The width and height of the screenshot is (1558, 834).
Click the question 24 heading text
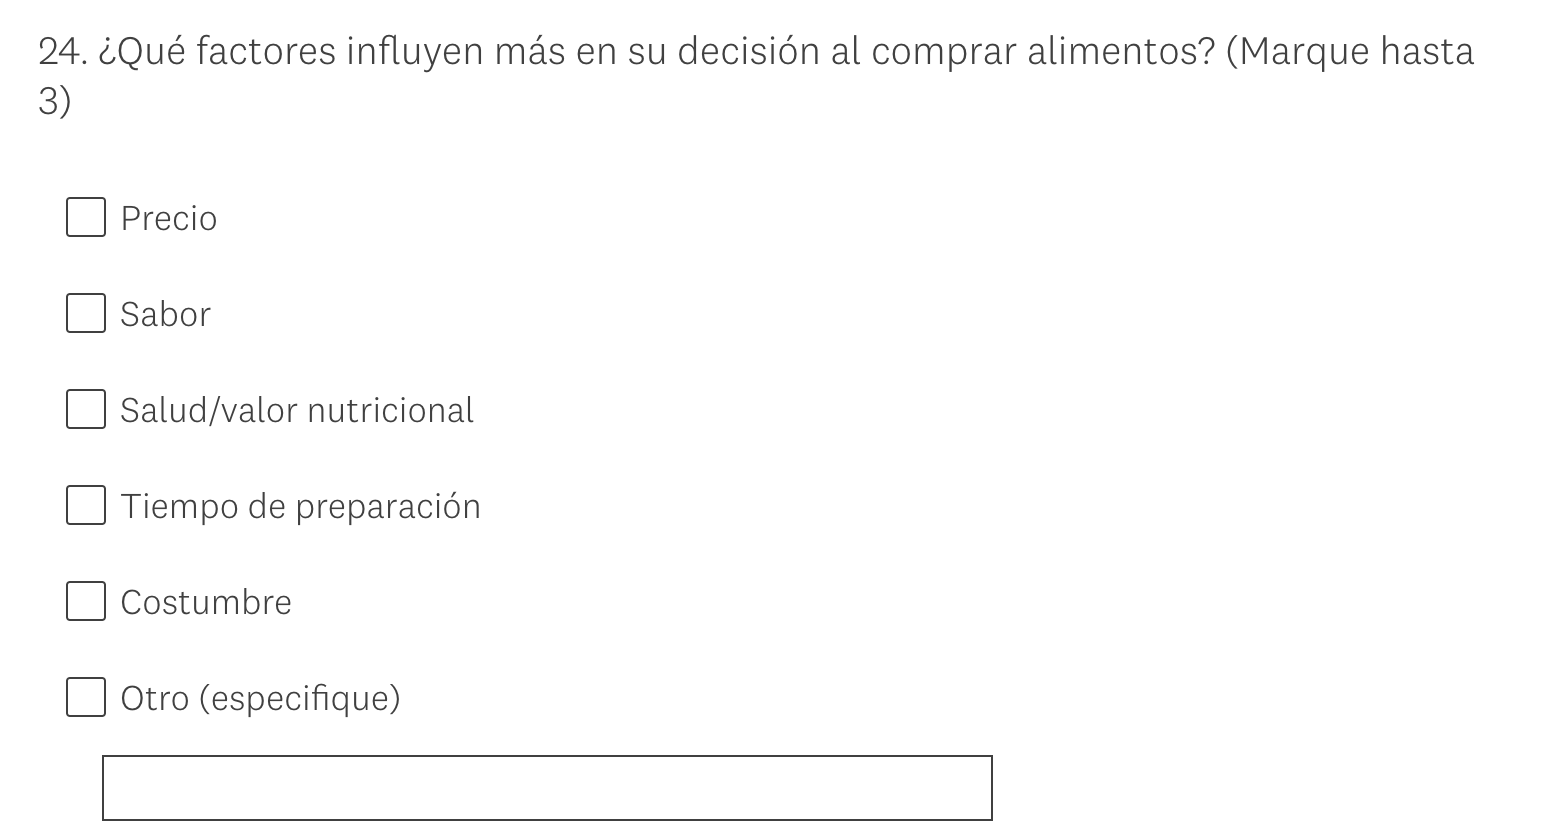[755, 52]
